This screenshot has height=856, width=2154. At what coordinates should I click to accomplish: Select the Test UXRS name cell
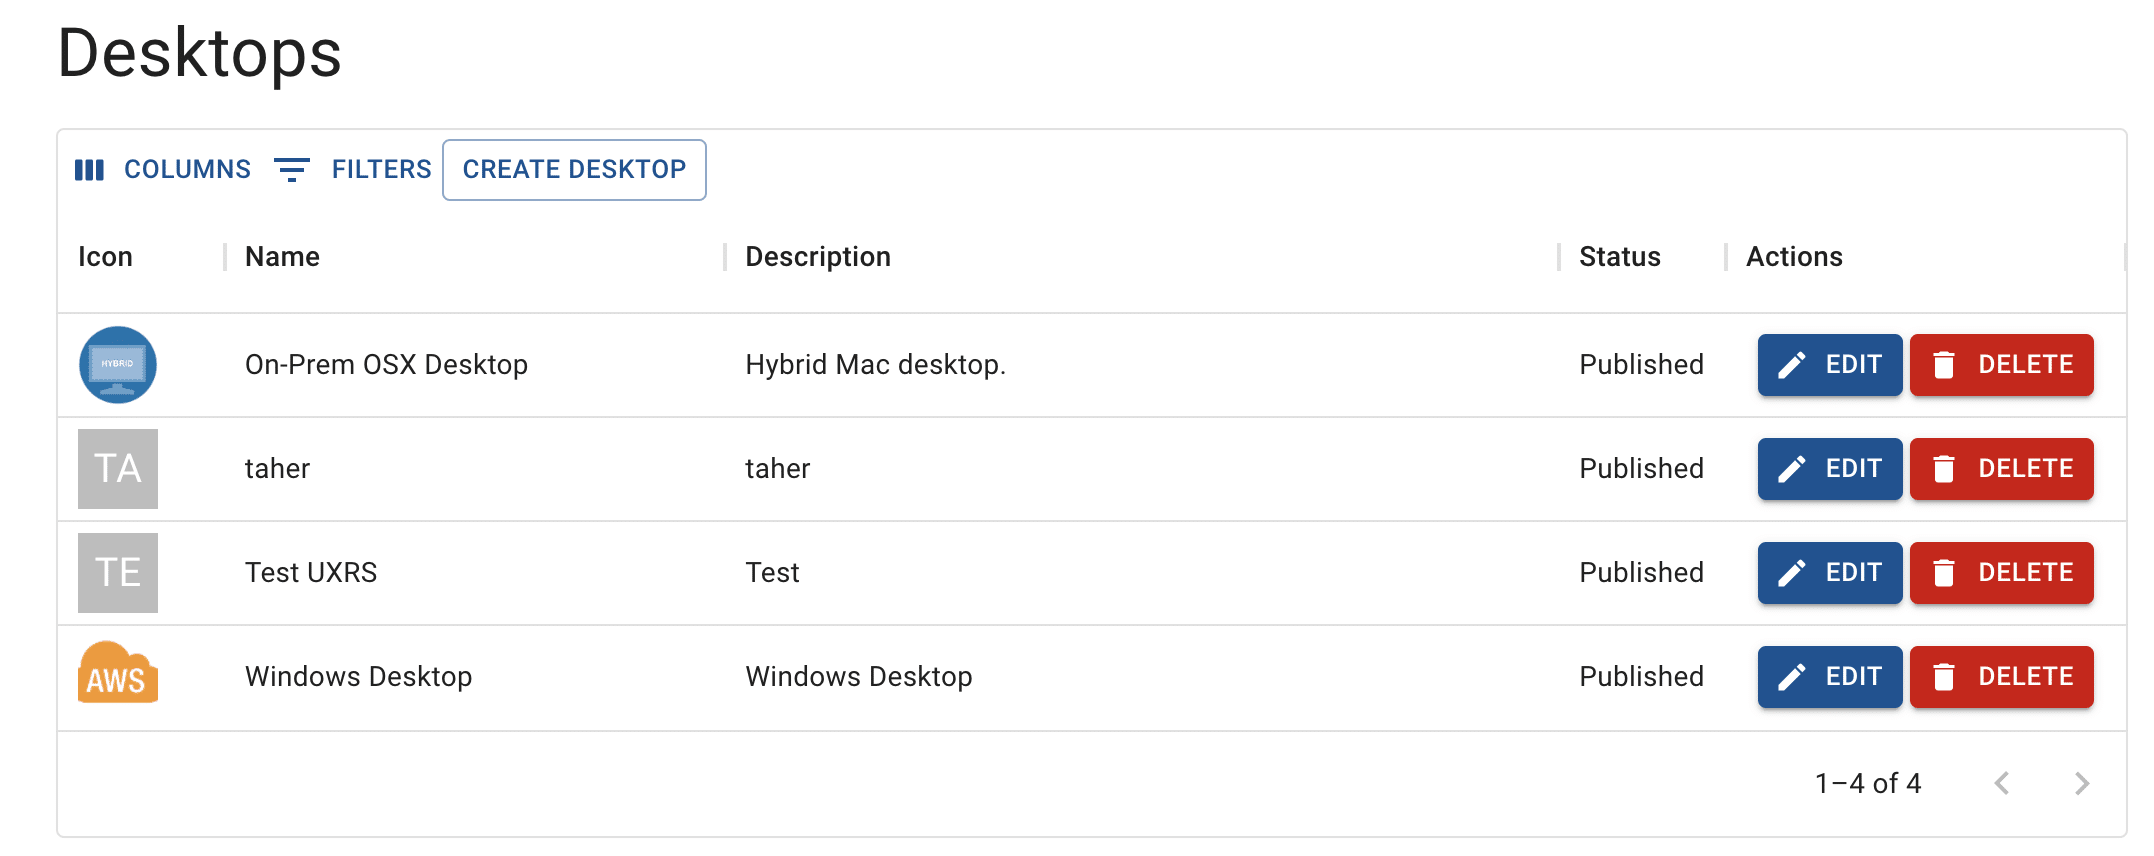pyautogui.click(x=311, y=573)
